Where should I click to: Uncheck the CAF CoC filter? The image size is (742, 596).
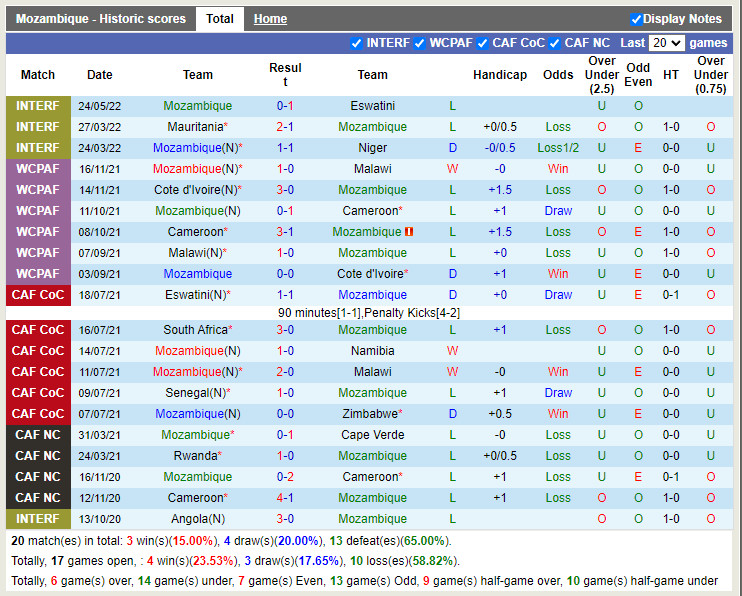pyautogui.click(x=483, y=43)
